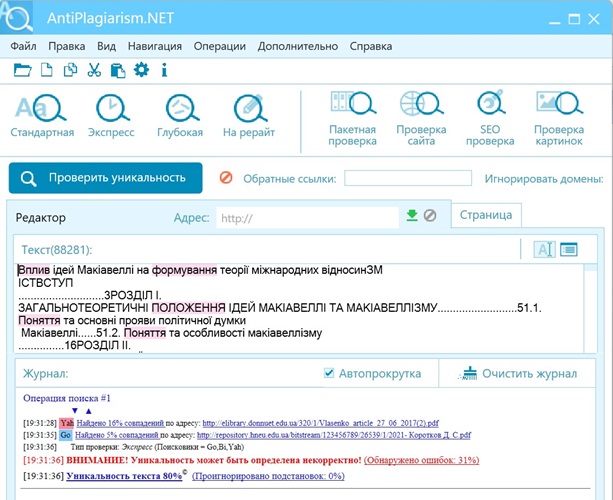
Task: Click 'Проигнорировано подстановок: 0%' link
Action: tap(268, 476)
